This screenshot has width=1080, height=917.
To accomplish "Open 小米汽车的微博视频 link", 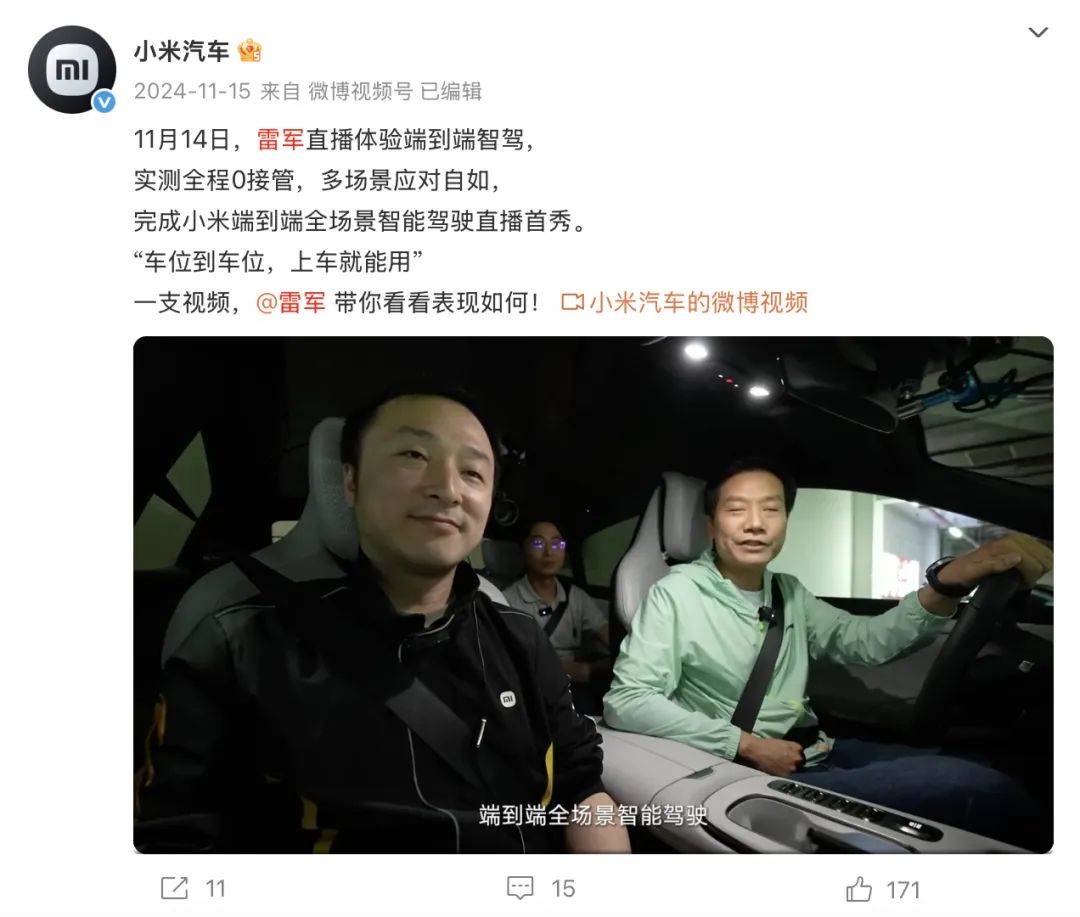I will coord(698,302).
